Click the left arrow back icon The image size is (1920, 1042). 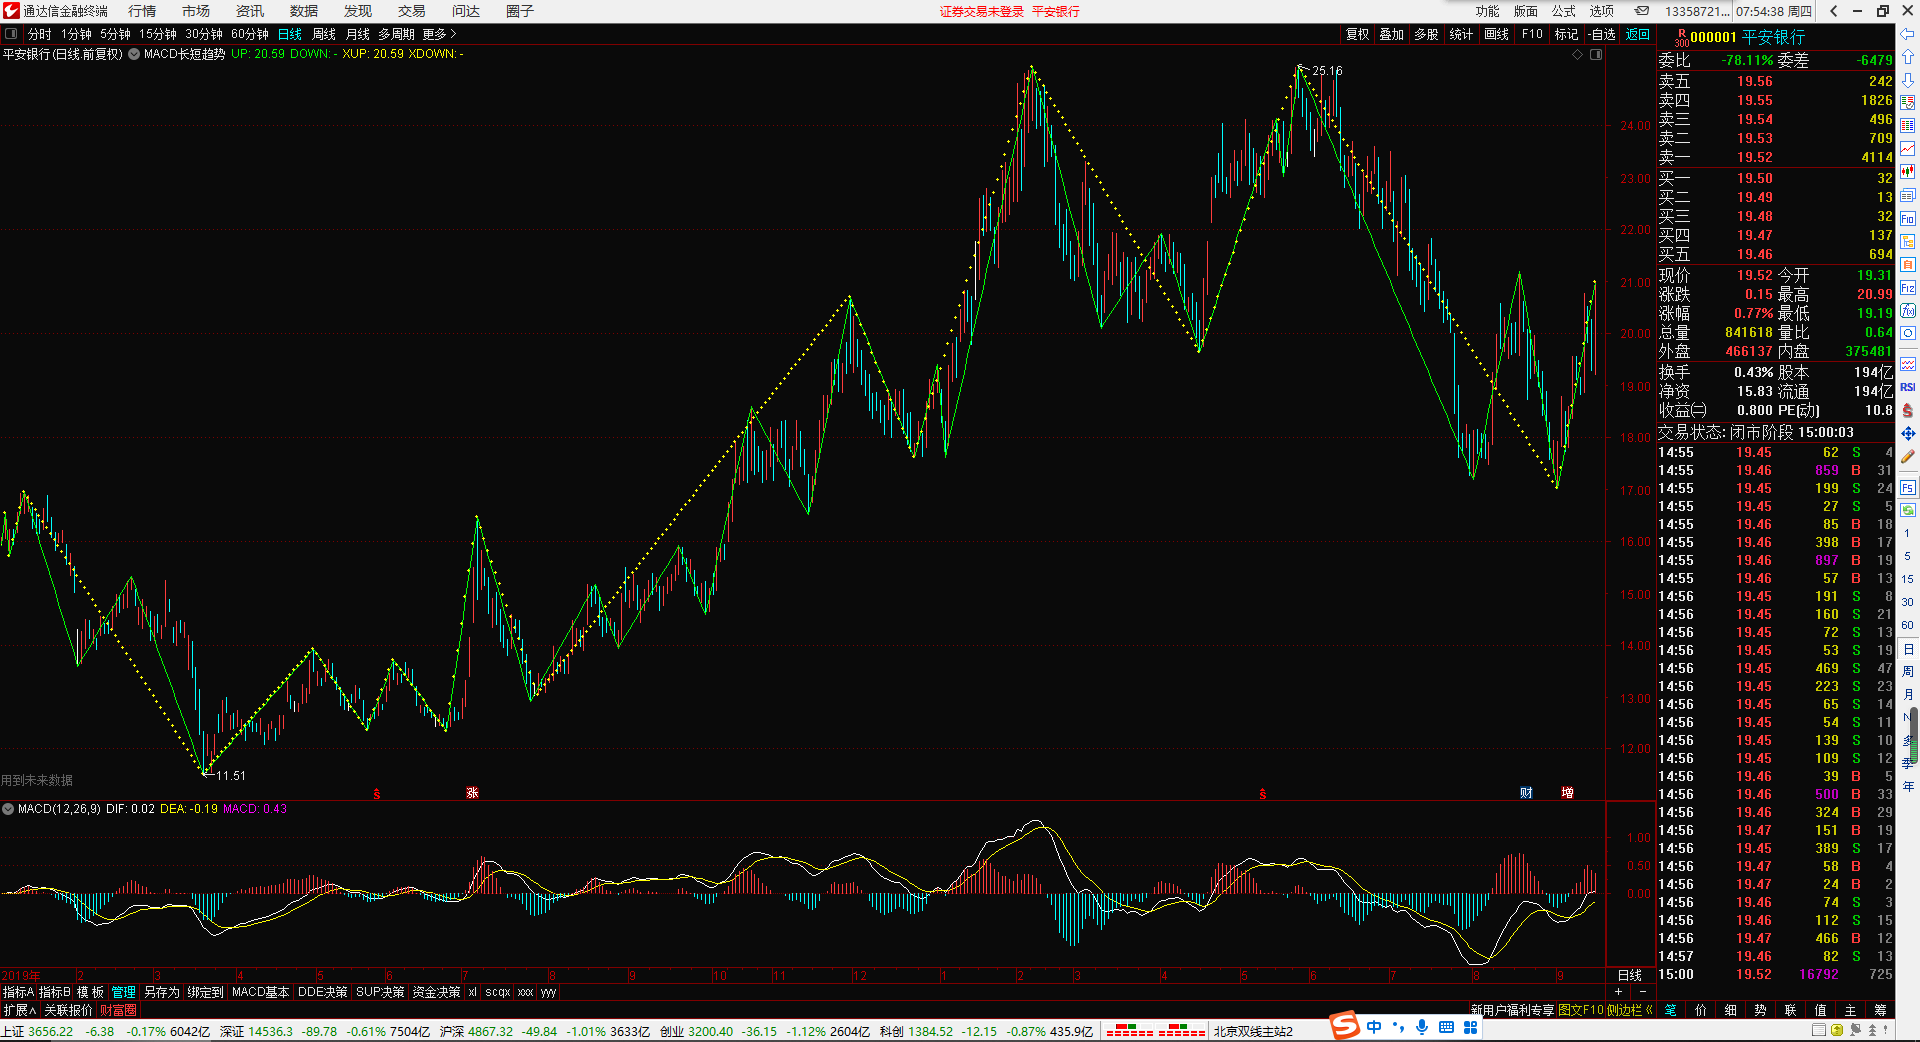click(1907, 33)
